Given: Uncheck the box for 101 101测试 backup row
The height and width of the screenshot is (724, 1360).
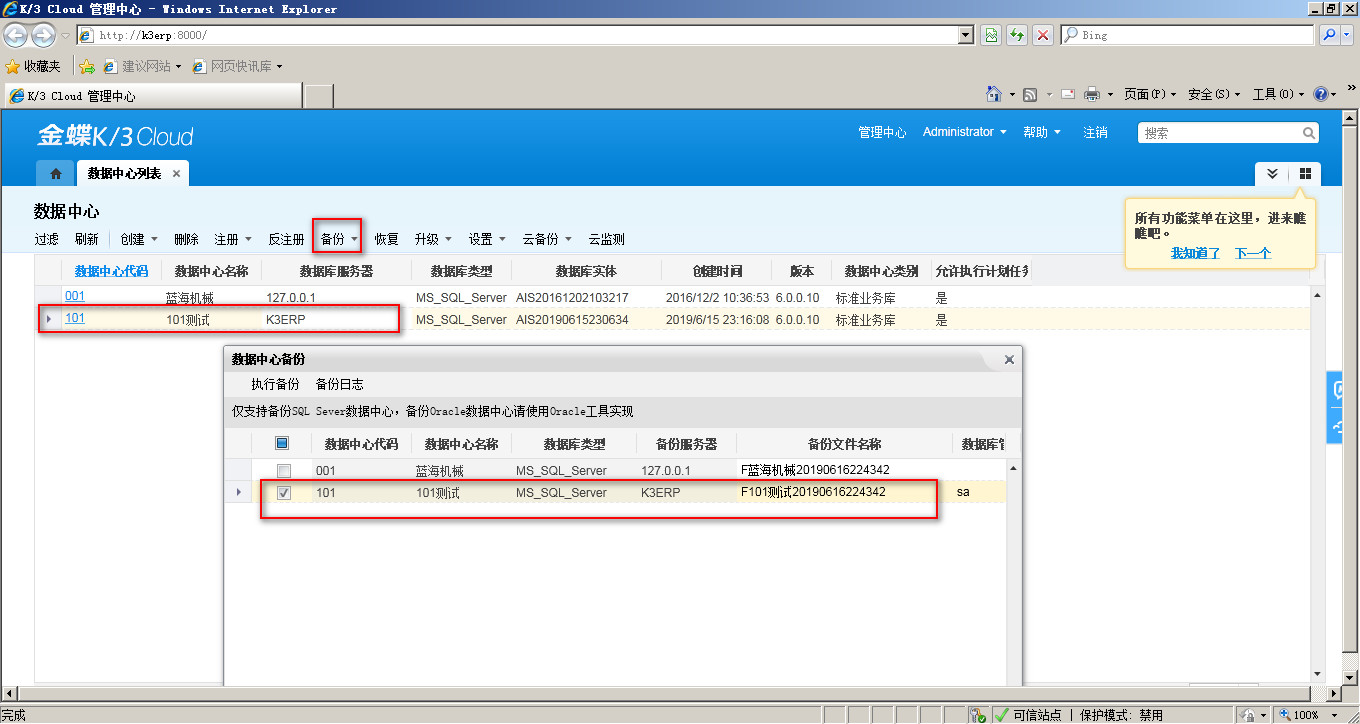Looking at the screenshot, I should coord(284,493).
